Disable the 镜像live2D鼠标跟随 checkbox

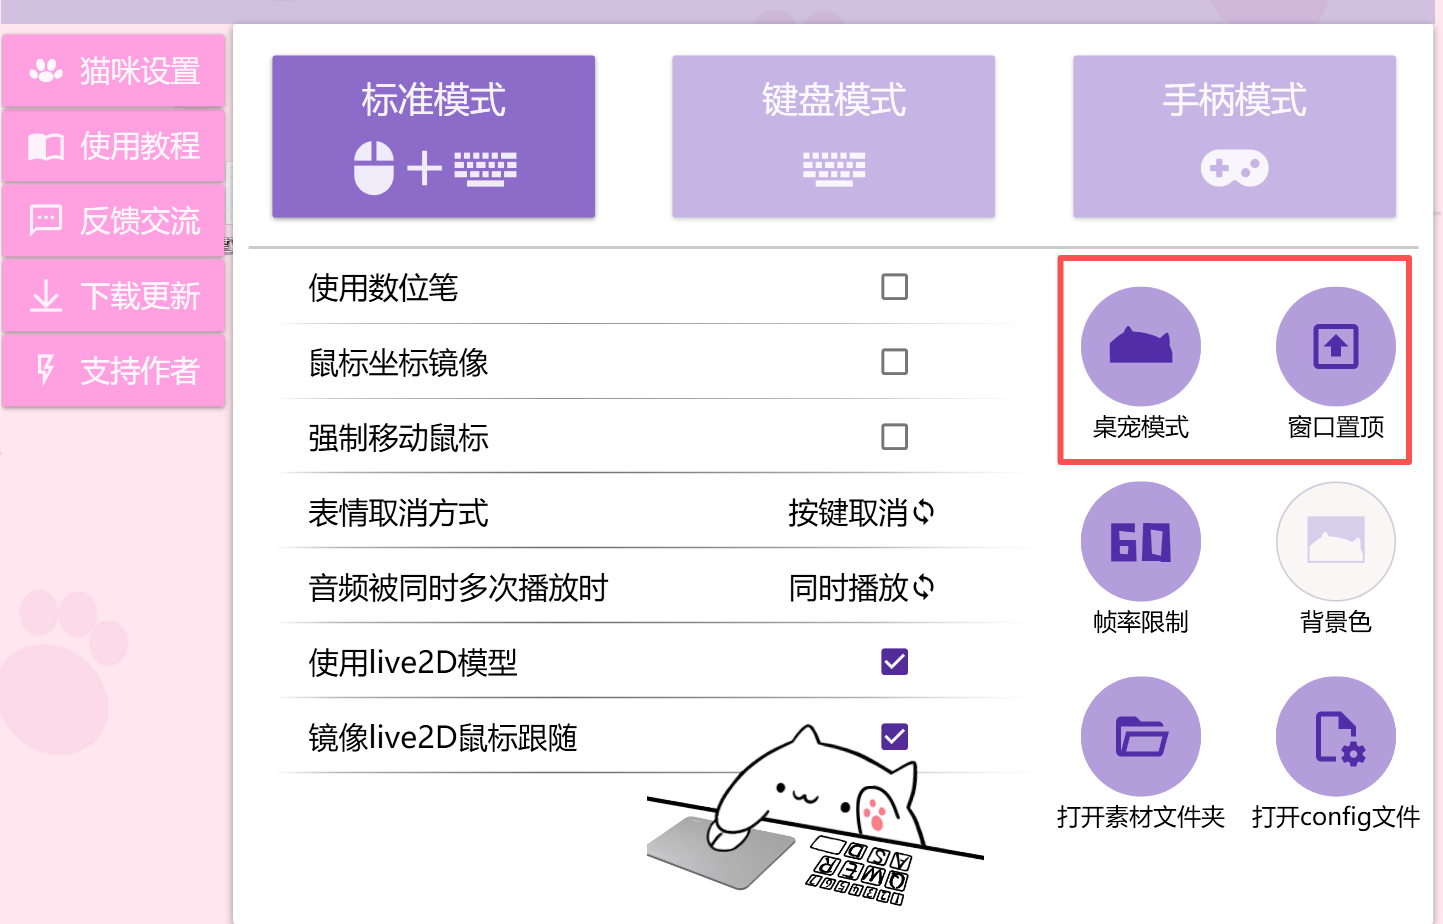(x=894, y=737)
